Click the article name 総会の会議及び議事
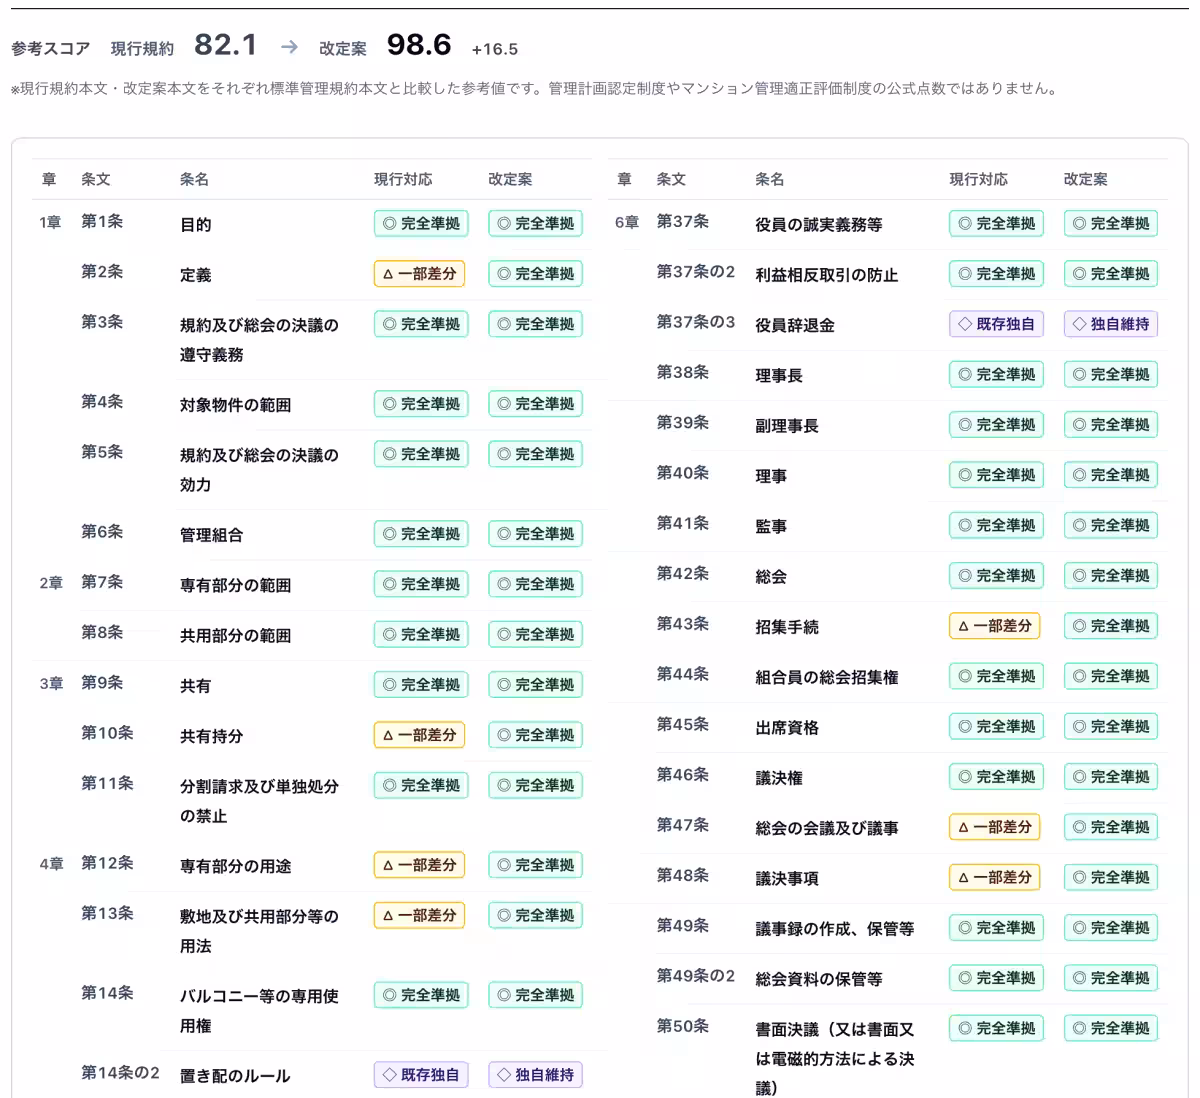The image size is (1200, 1098). (827, 828)
